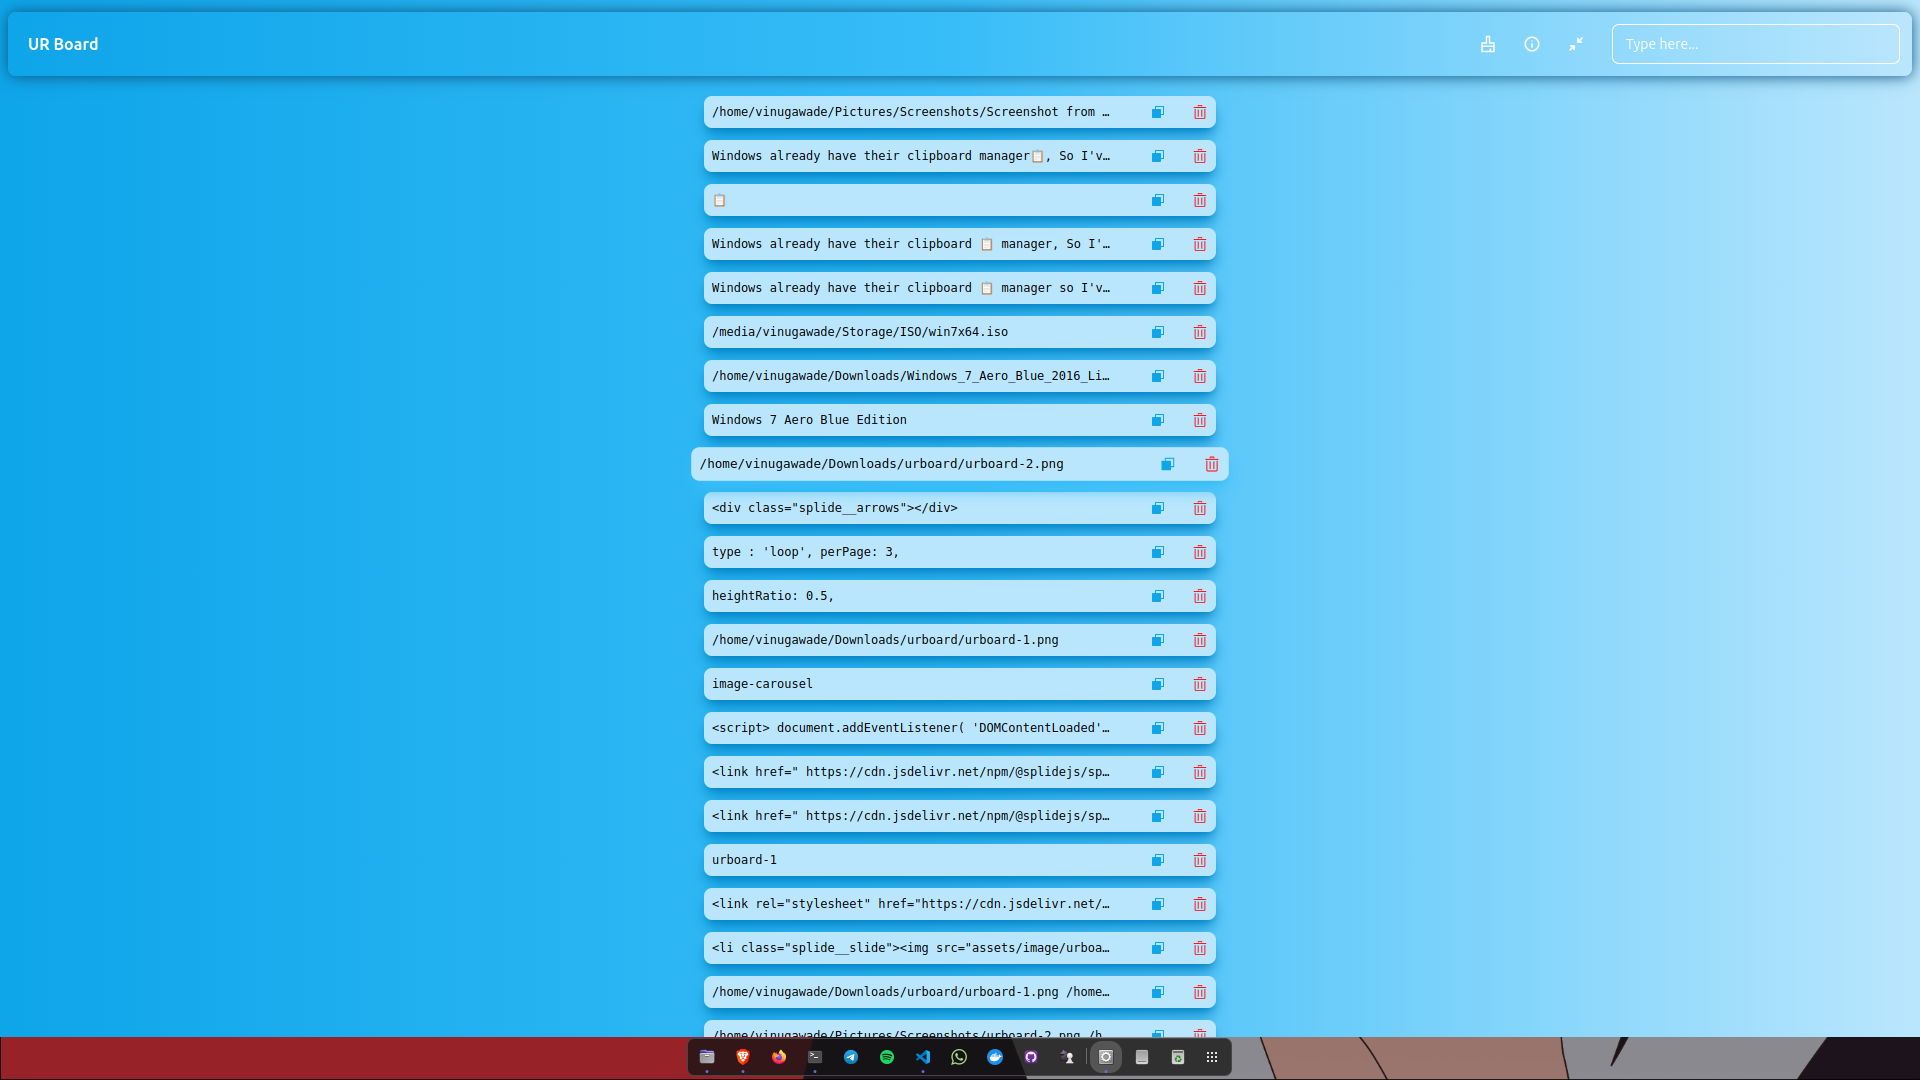The image size is (1920, 1080).
Task: Open Spotify from the dock
Action: point(887,1057)
